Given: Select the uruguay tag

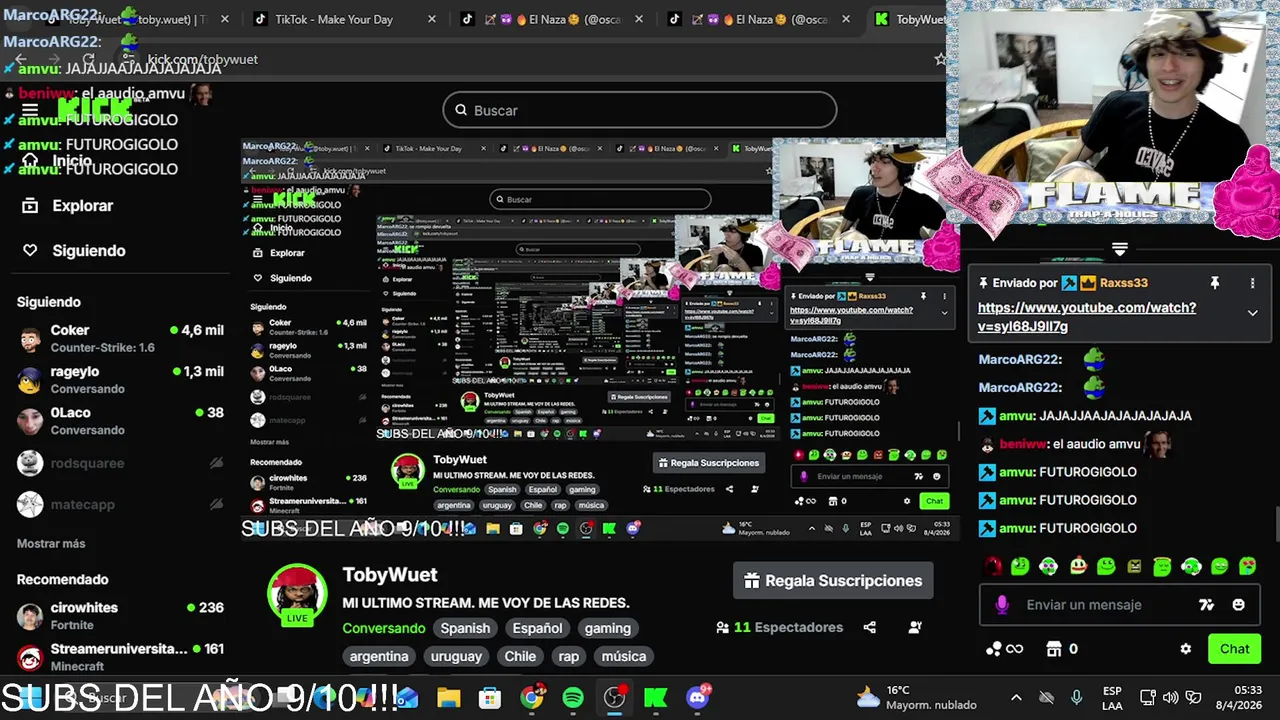Looking at the screenshot, I should point(456,656).
